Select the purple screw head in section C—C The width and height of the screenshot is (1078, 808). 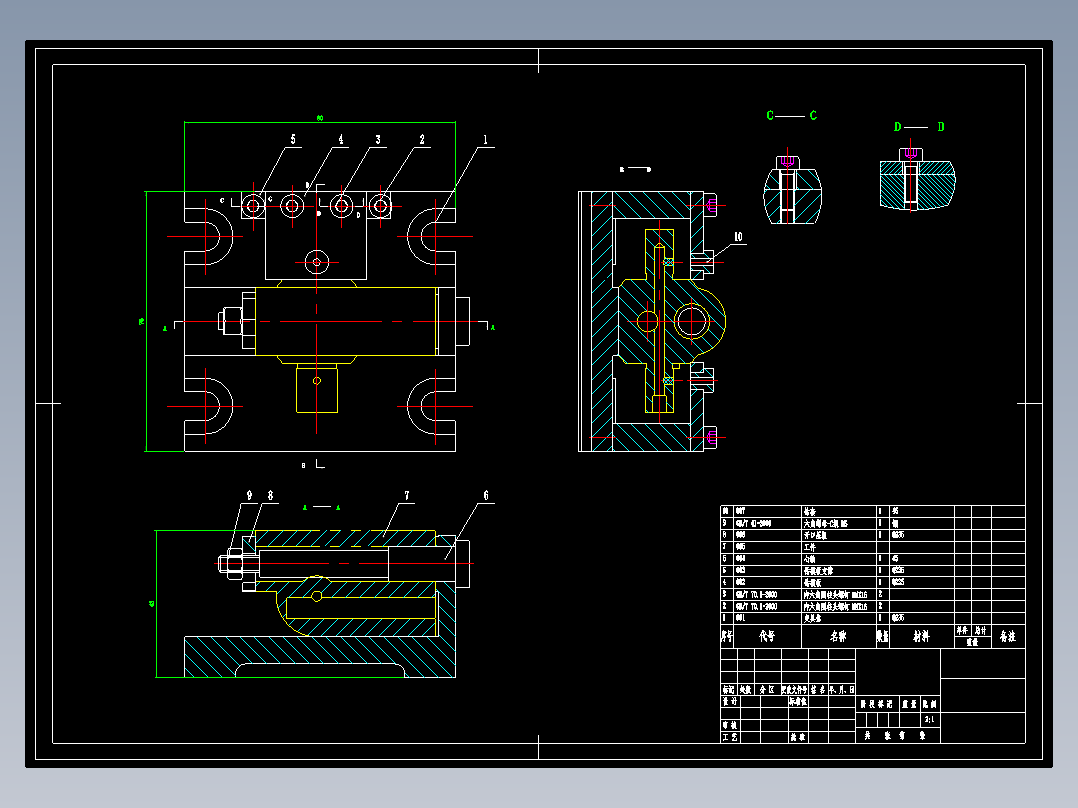point(787,161)
